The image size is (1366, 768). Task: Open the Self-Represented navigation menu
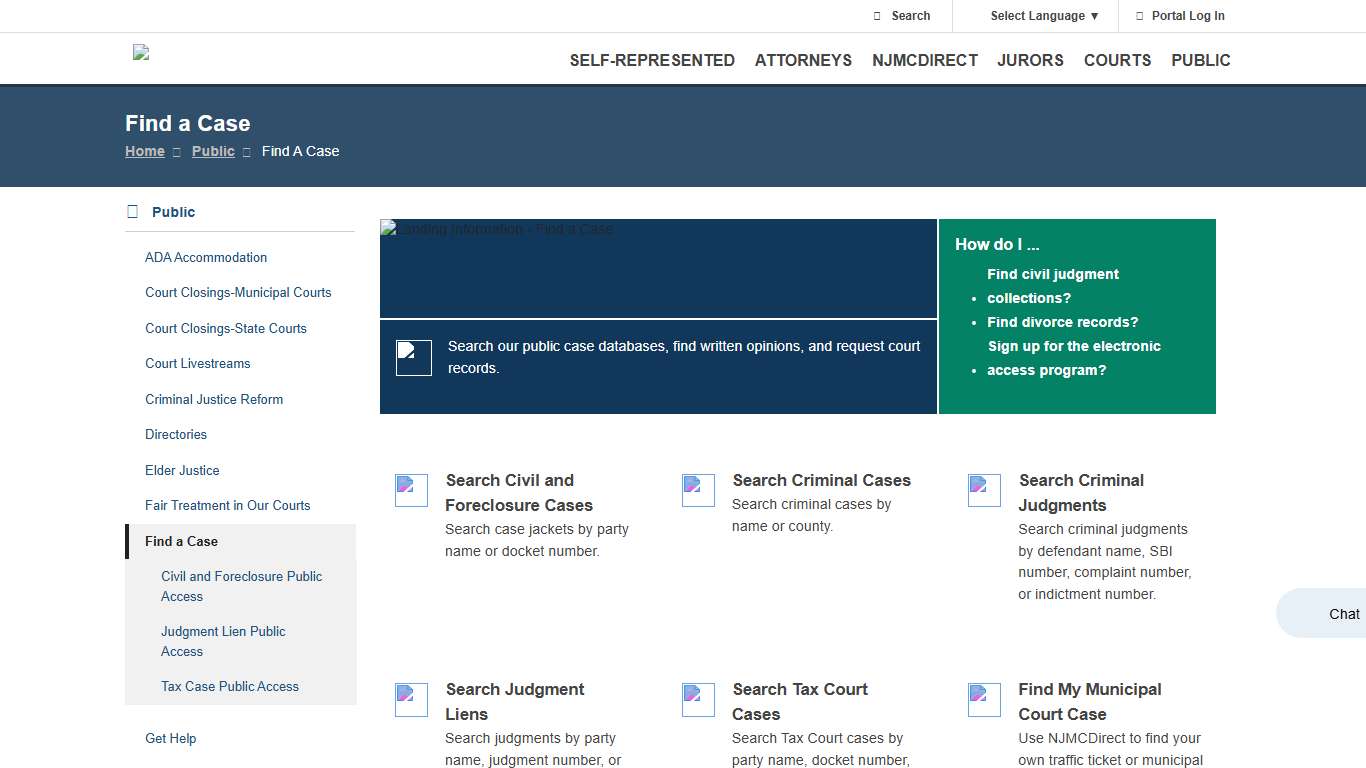(652, 60)
